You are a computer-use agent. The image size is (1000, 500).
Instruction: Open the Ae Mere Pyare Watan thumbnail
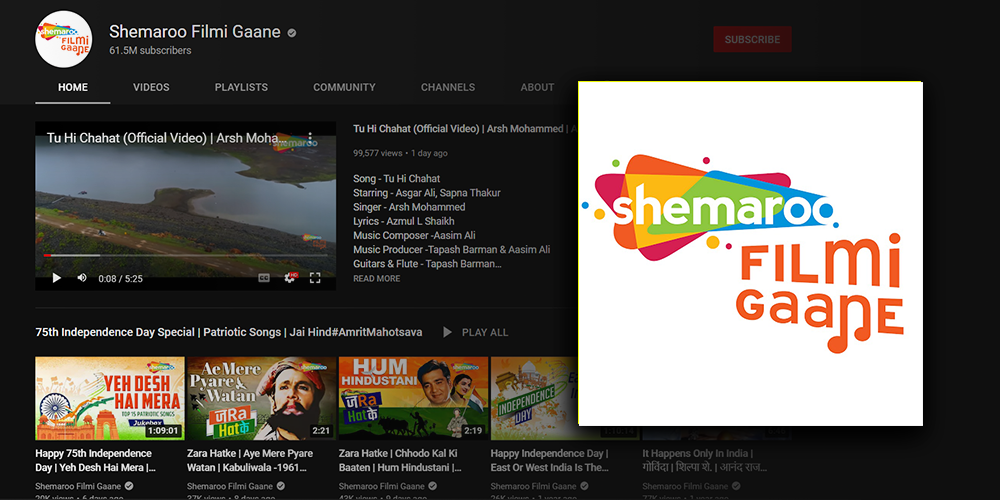coord(261,398)
